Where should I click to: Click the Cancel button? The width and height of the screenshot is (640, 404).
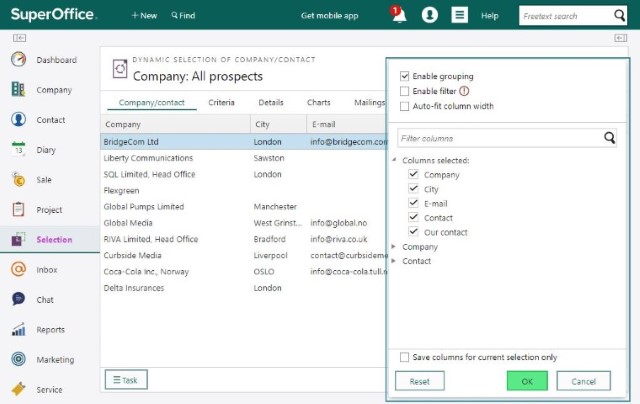583,381
